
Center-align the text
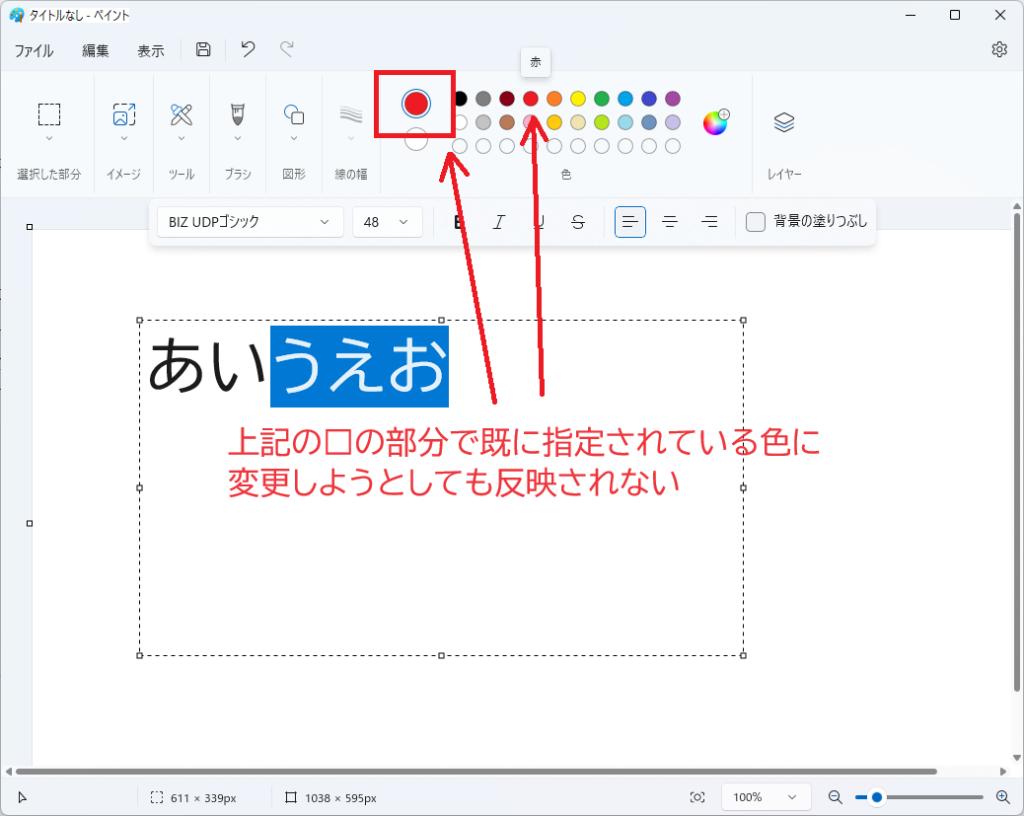669,222
